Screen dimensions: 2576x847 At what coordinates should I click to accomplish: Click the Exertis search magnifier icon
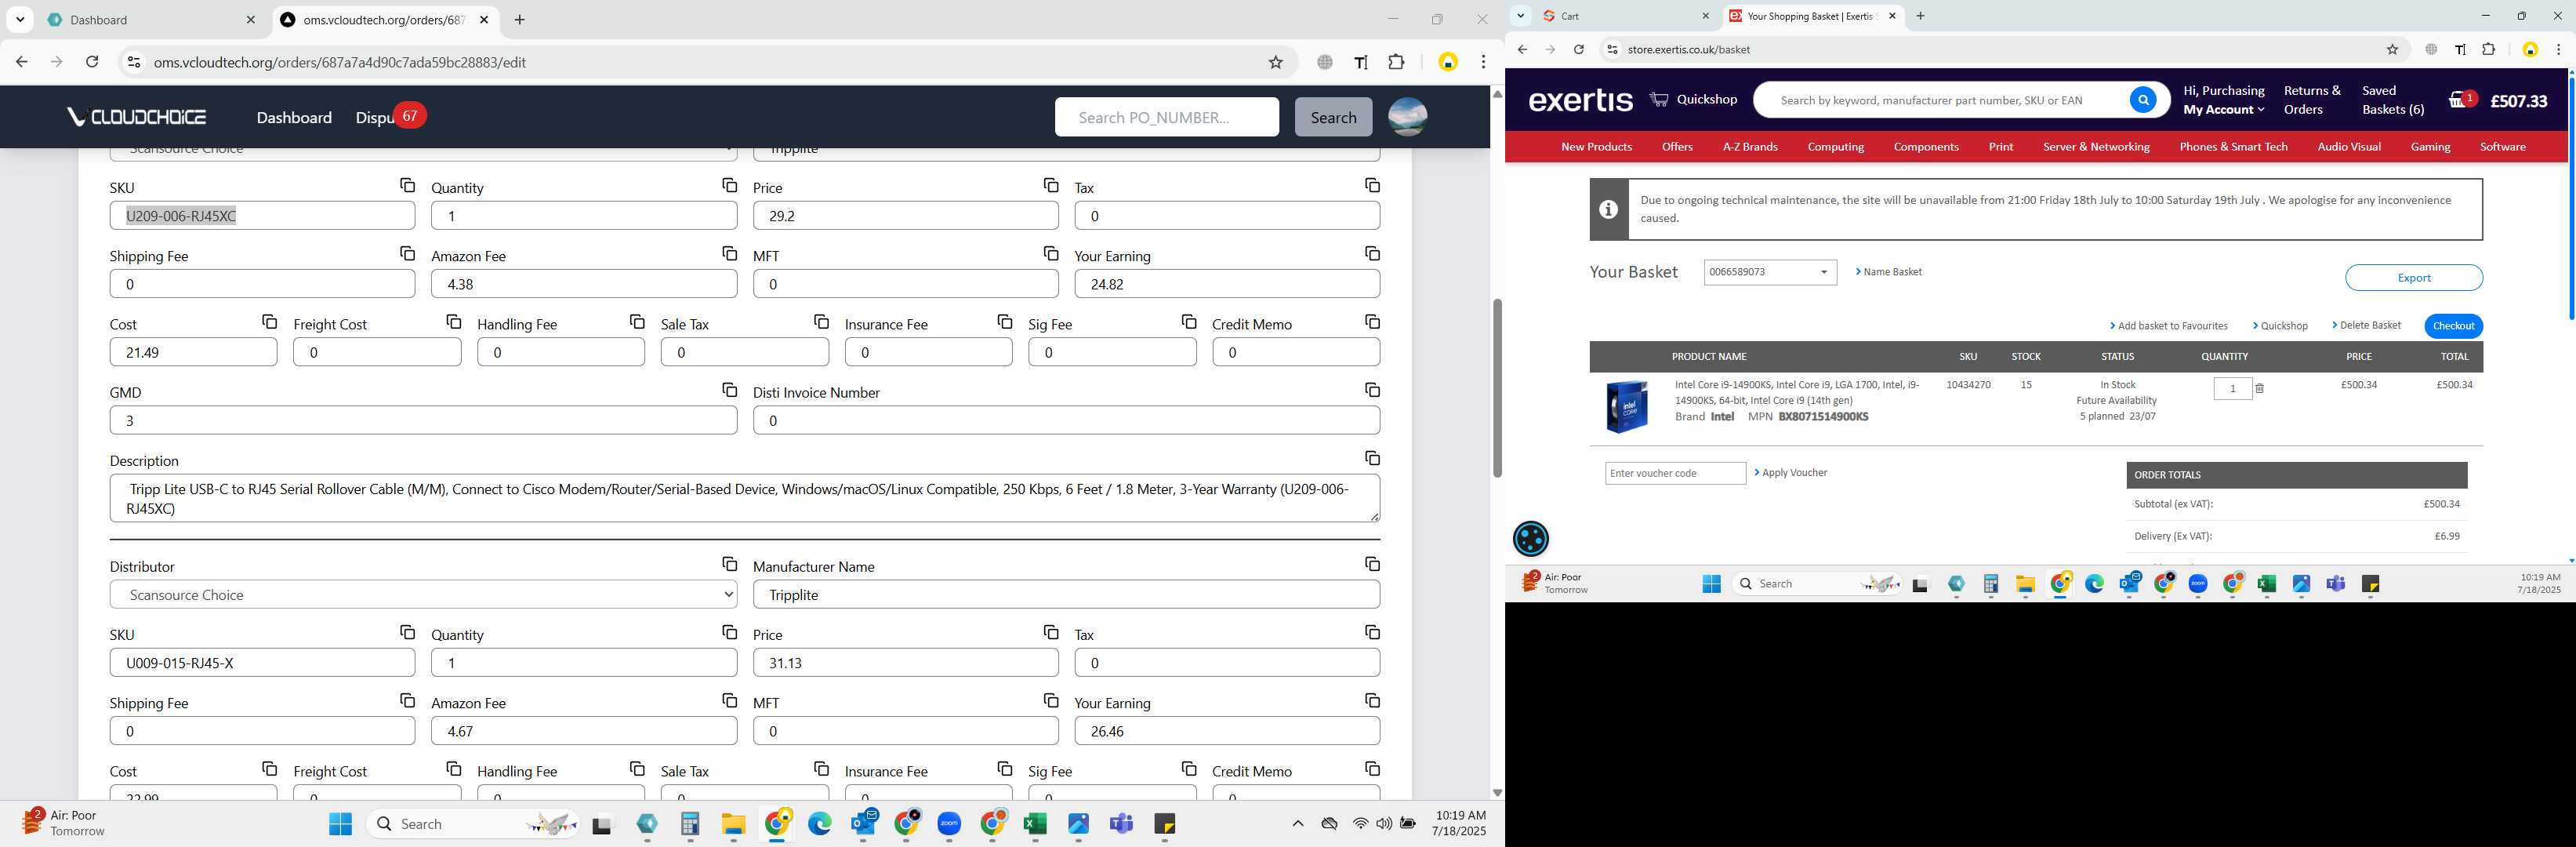2142,100
